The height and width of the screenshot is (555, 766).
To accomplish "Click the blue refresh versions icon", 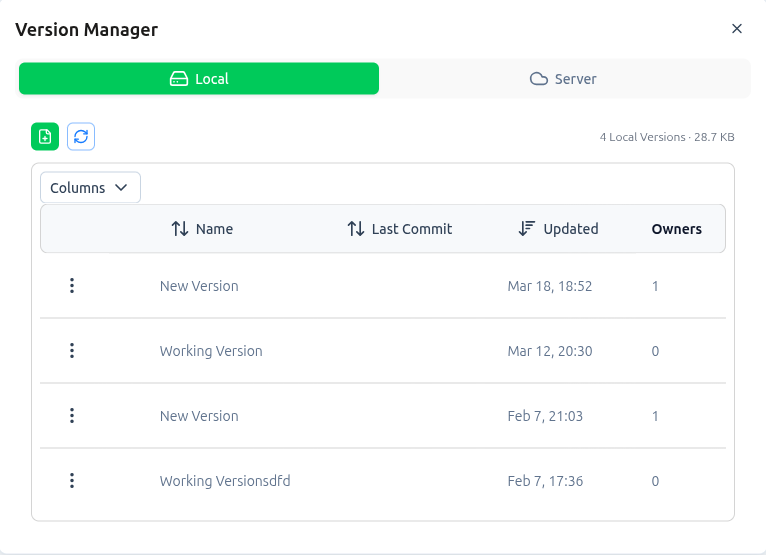I will 81,137.
